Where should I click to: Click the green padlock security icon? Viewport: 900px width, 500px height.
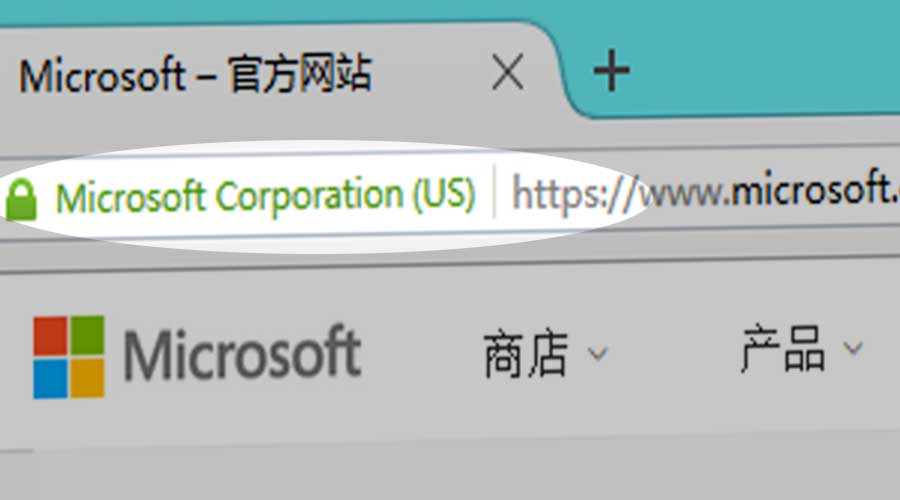(x=21, y=199)
